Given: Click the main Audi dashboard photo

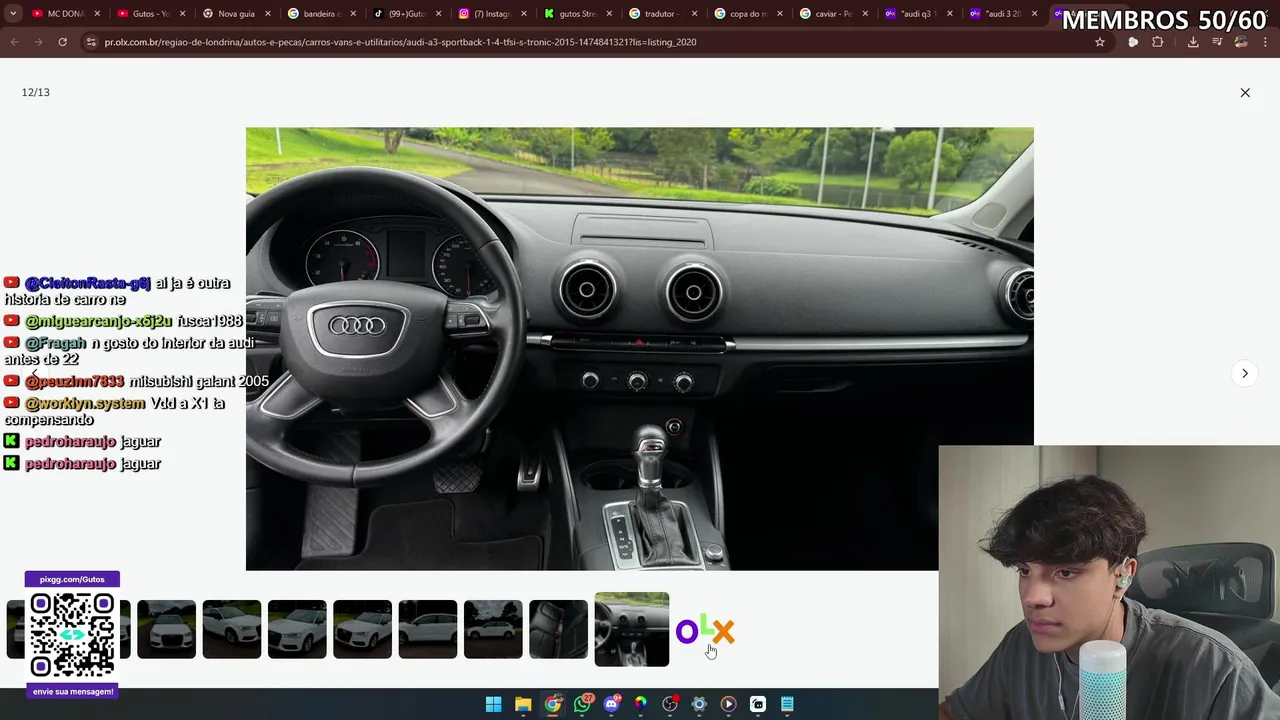Looking at the screenshot, I should coord(640,349).
